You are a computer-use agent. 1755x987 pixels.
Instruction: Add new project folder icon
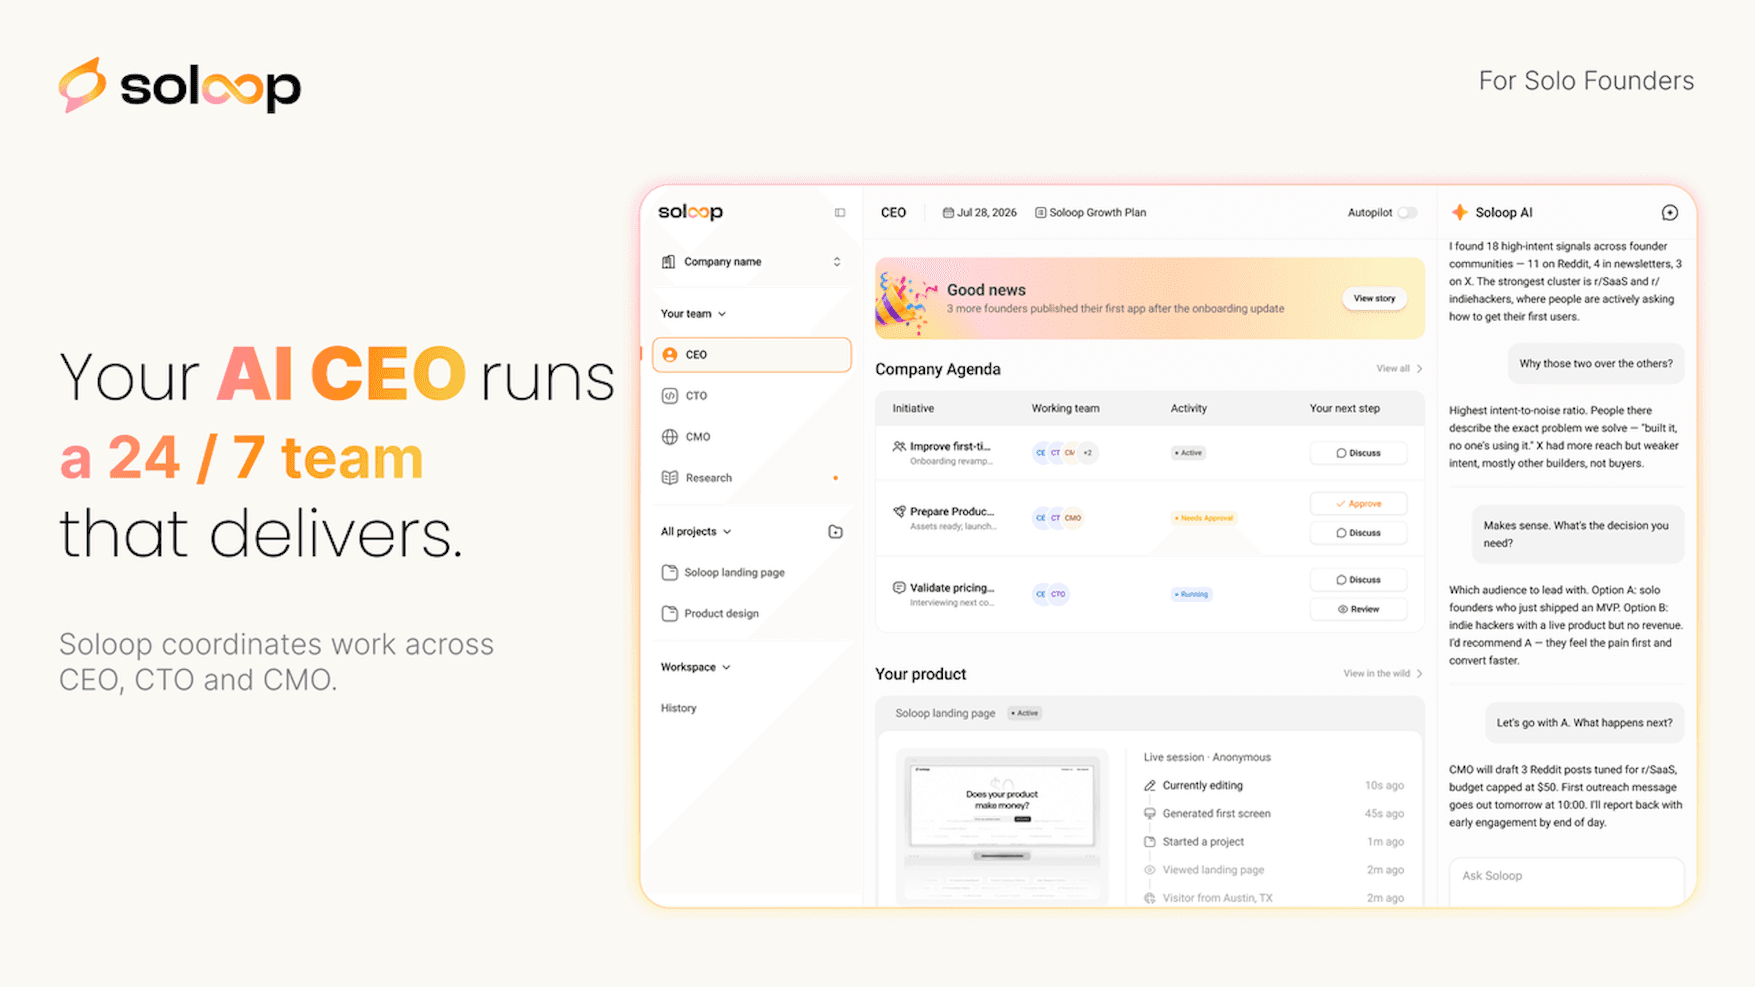click(836, 532)
